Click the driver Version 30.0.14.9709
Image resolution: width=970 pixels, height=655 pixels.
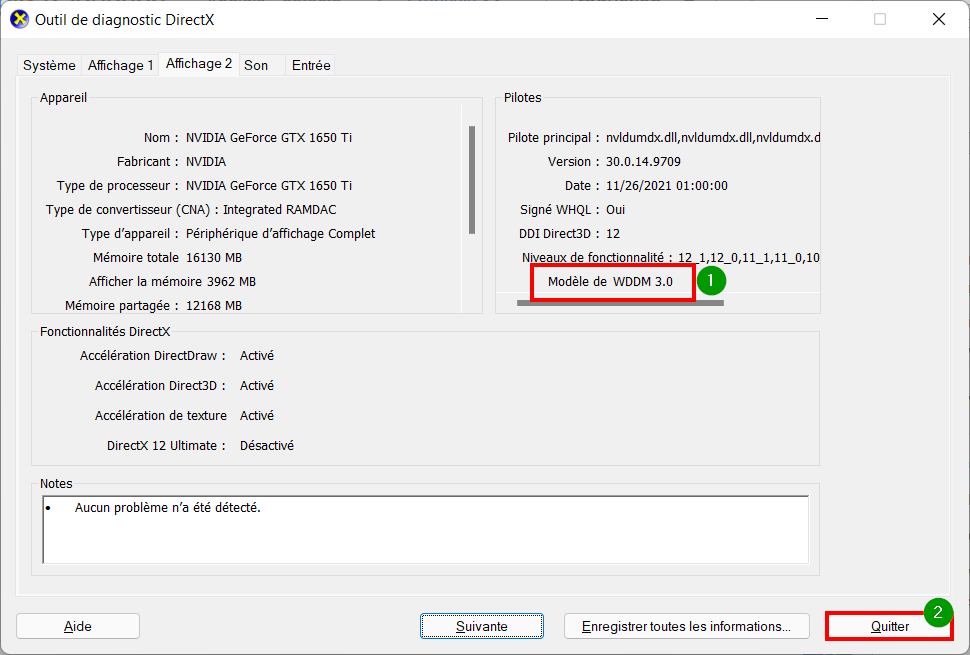pos(643,162)
